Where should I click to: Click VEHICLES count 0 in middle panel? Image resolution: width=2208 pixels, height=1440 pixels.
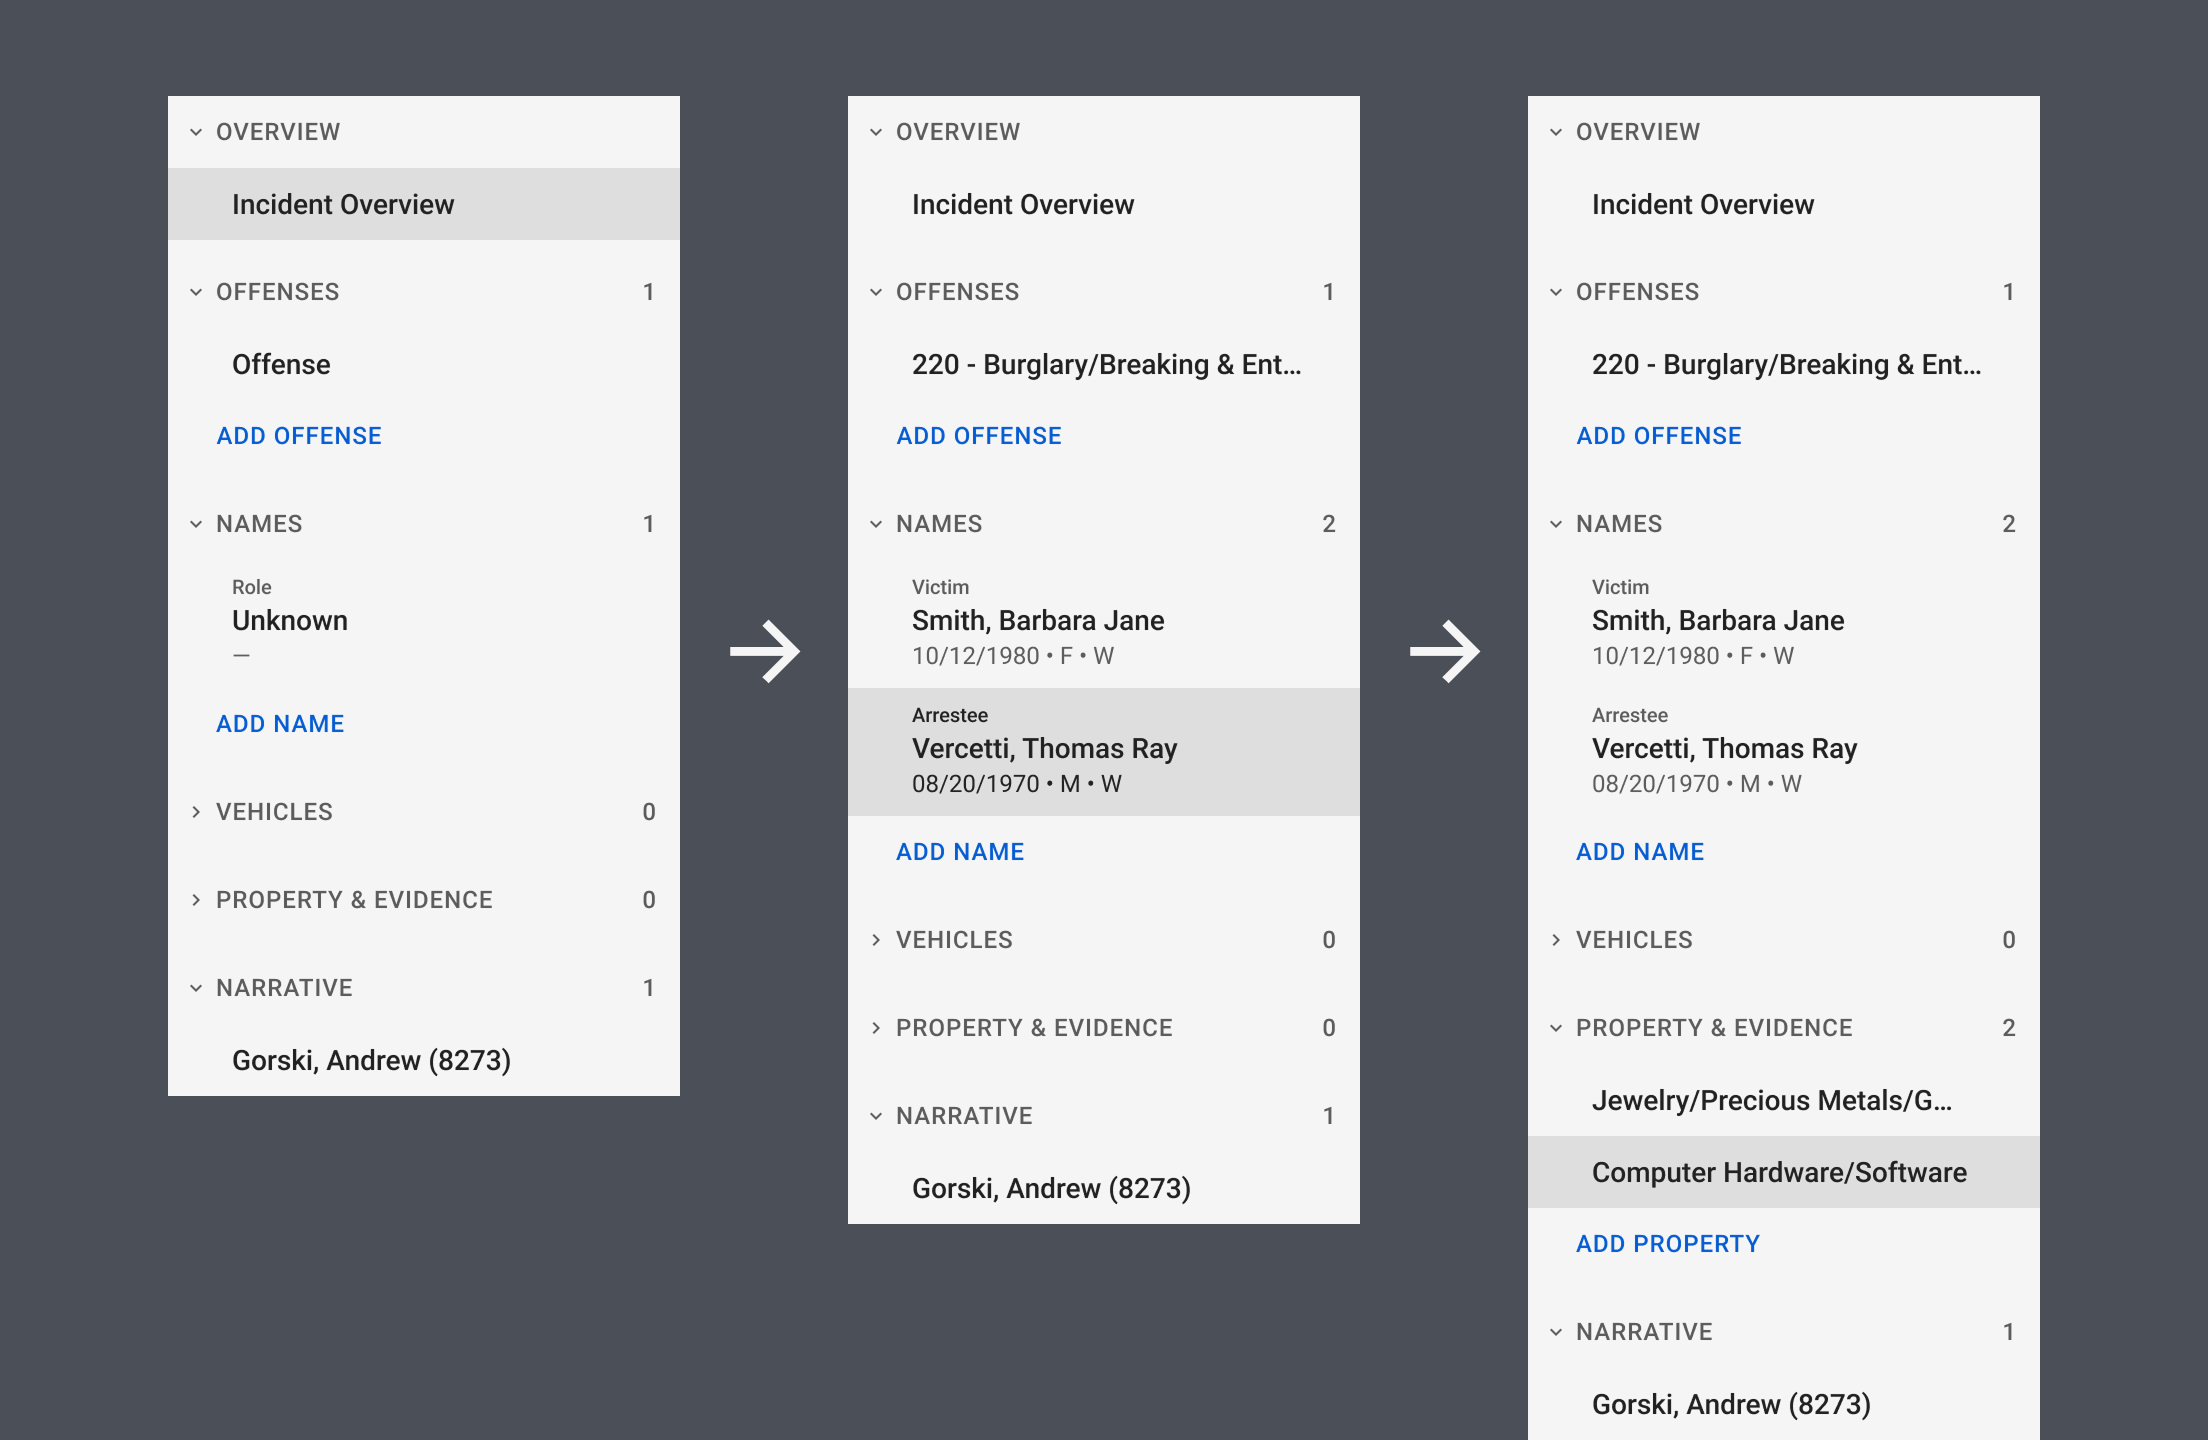click(1328, 940)
